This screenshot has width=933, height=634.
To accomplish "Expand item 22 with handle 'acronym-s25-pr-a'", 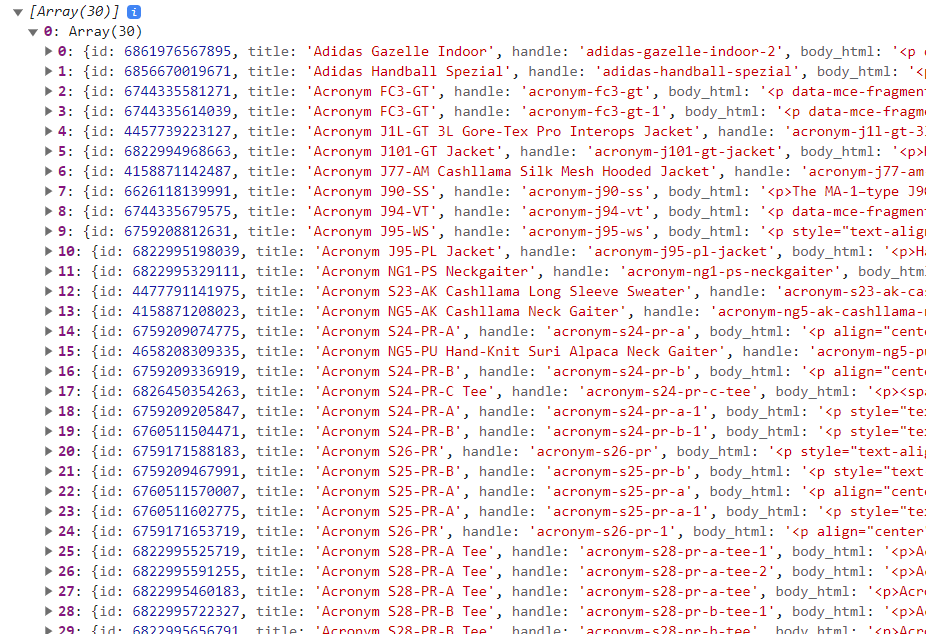I will click(x=49, y=491).
